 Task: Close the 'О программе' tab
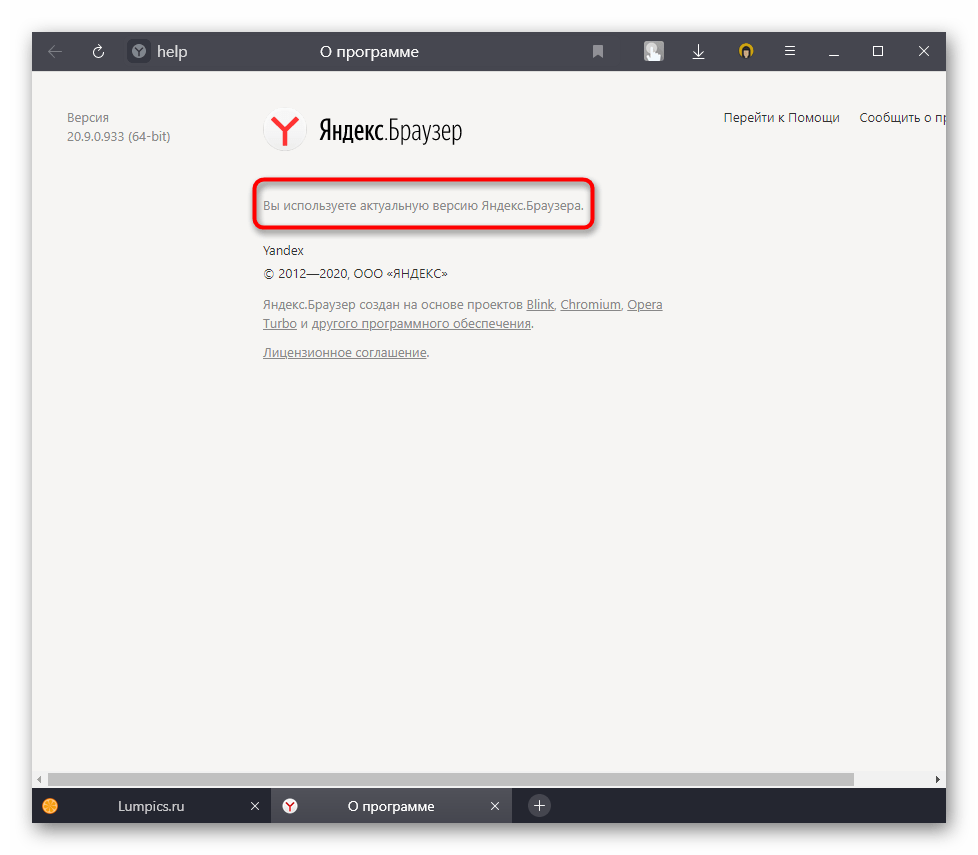coord(494,806)
